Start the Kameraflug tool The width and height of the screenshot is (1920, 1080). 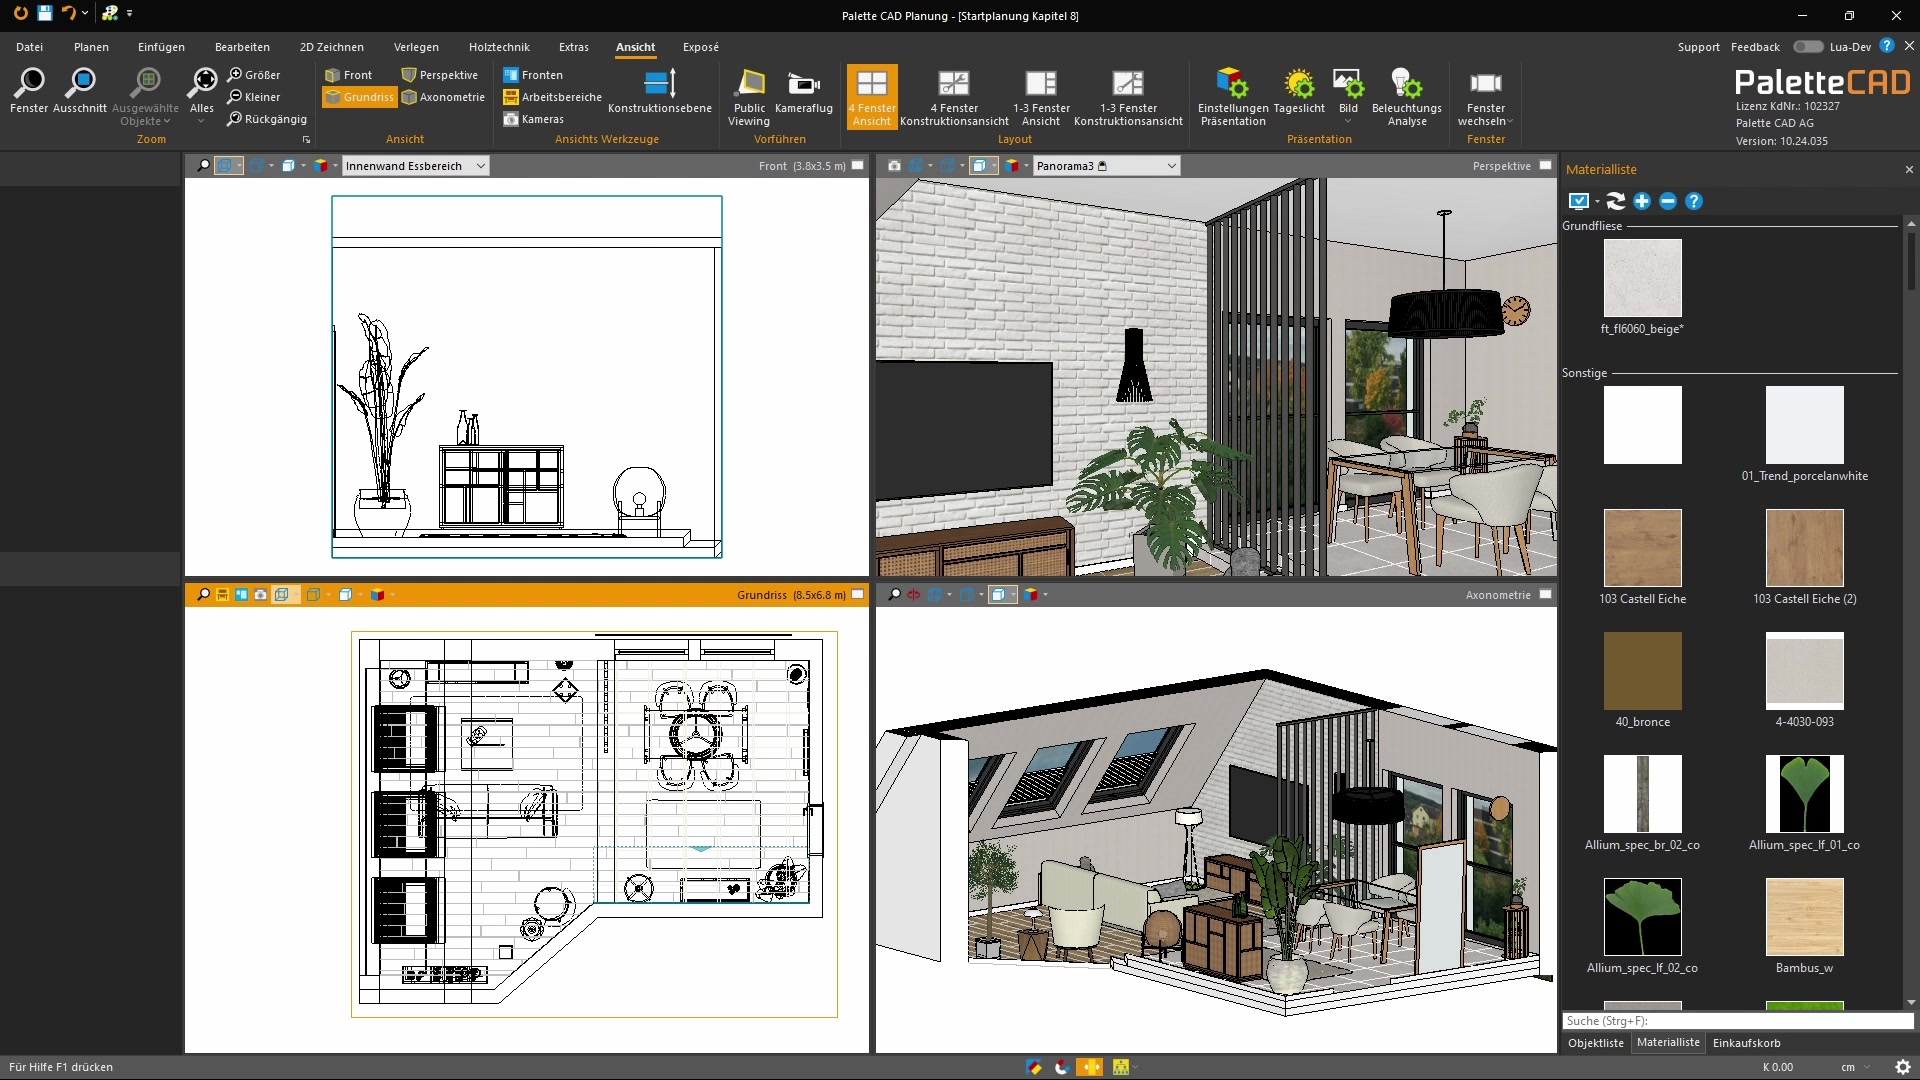pyautogui.click(x=804, y=91)
